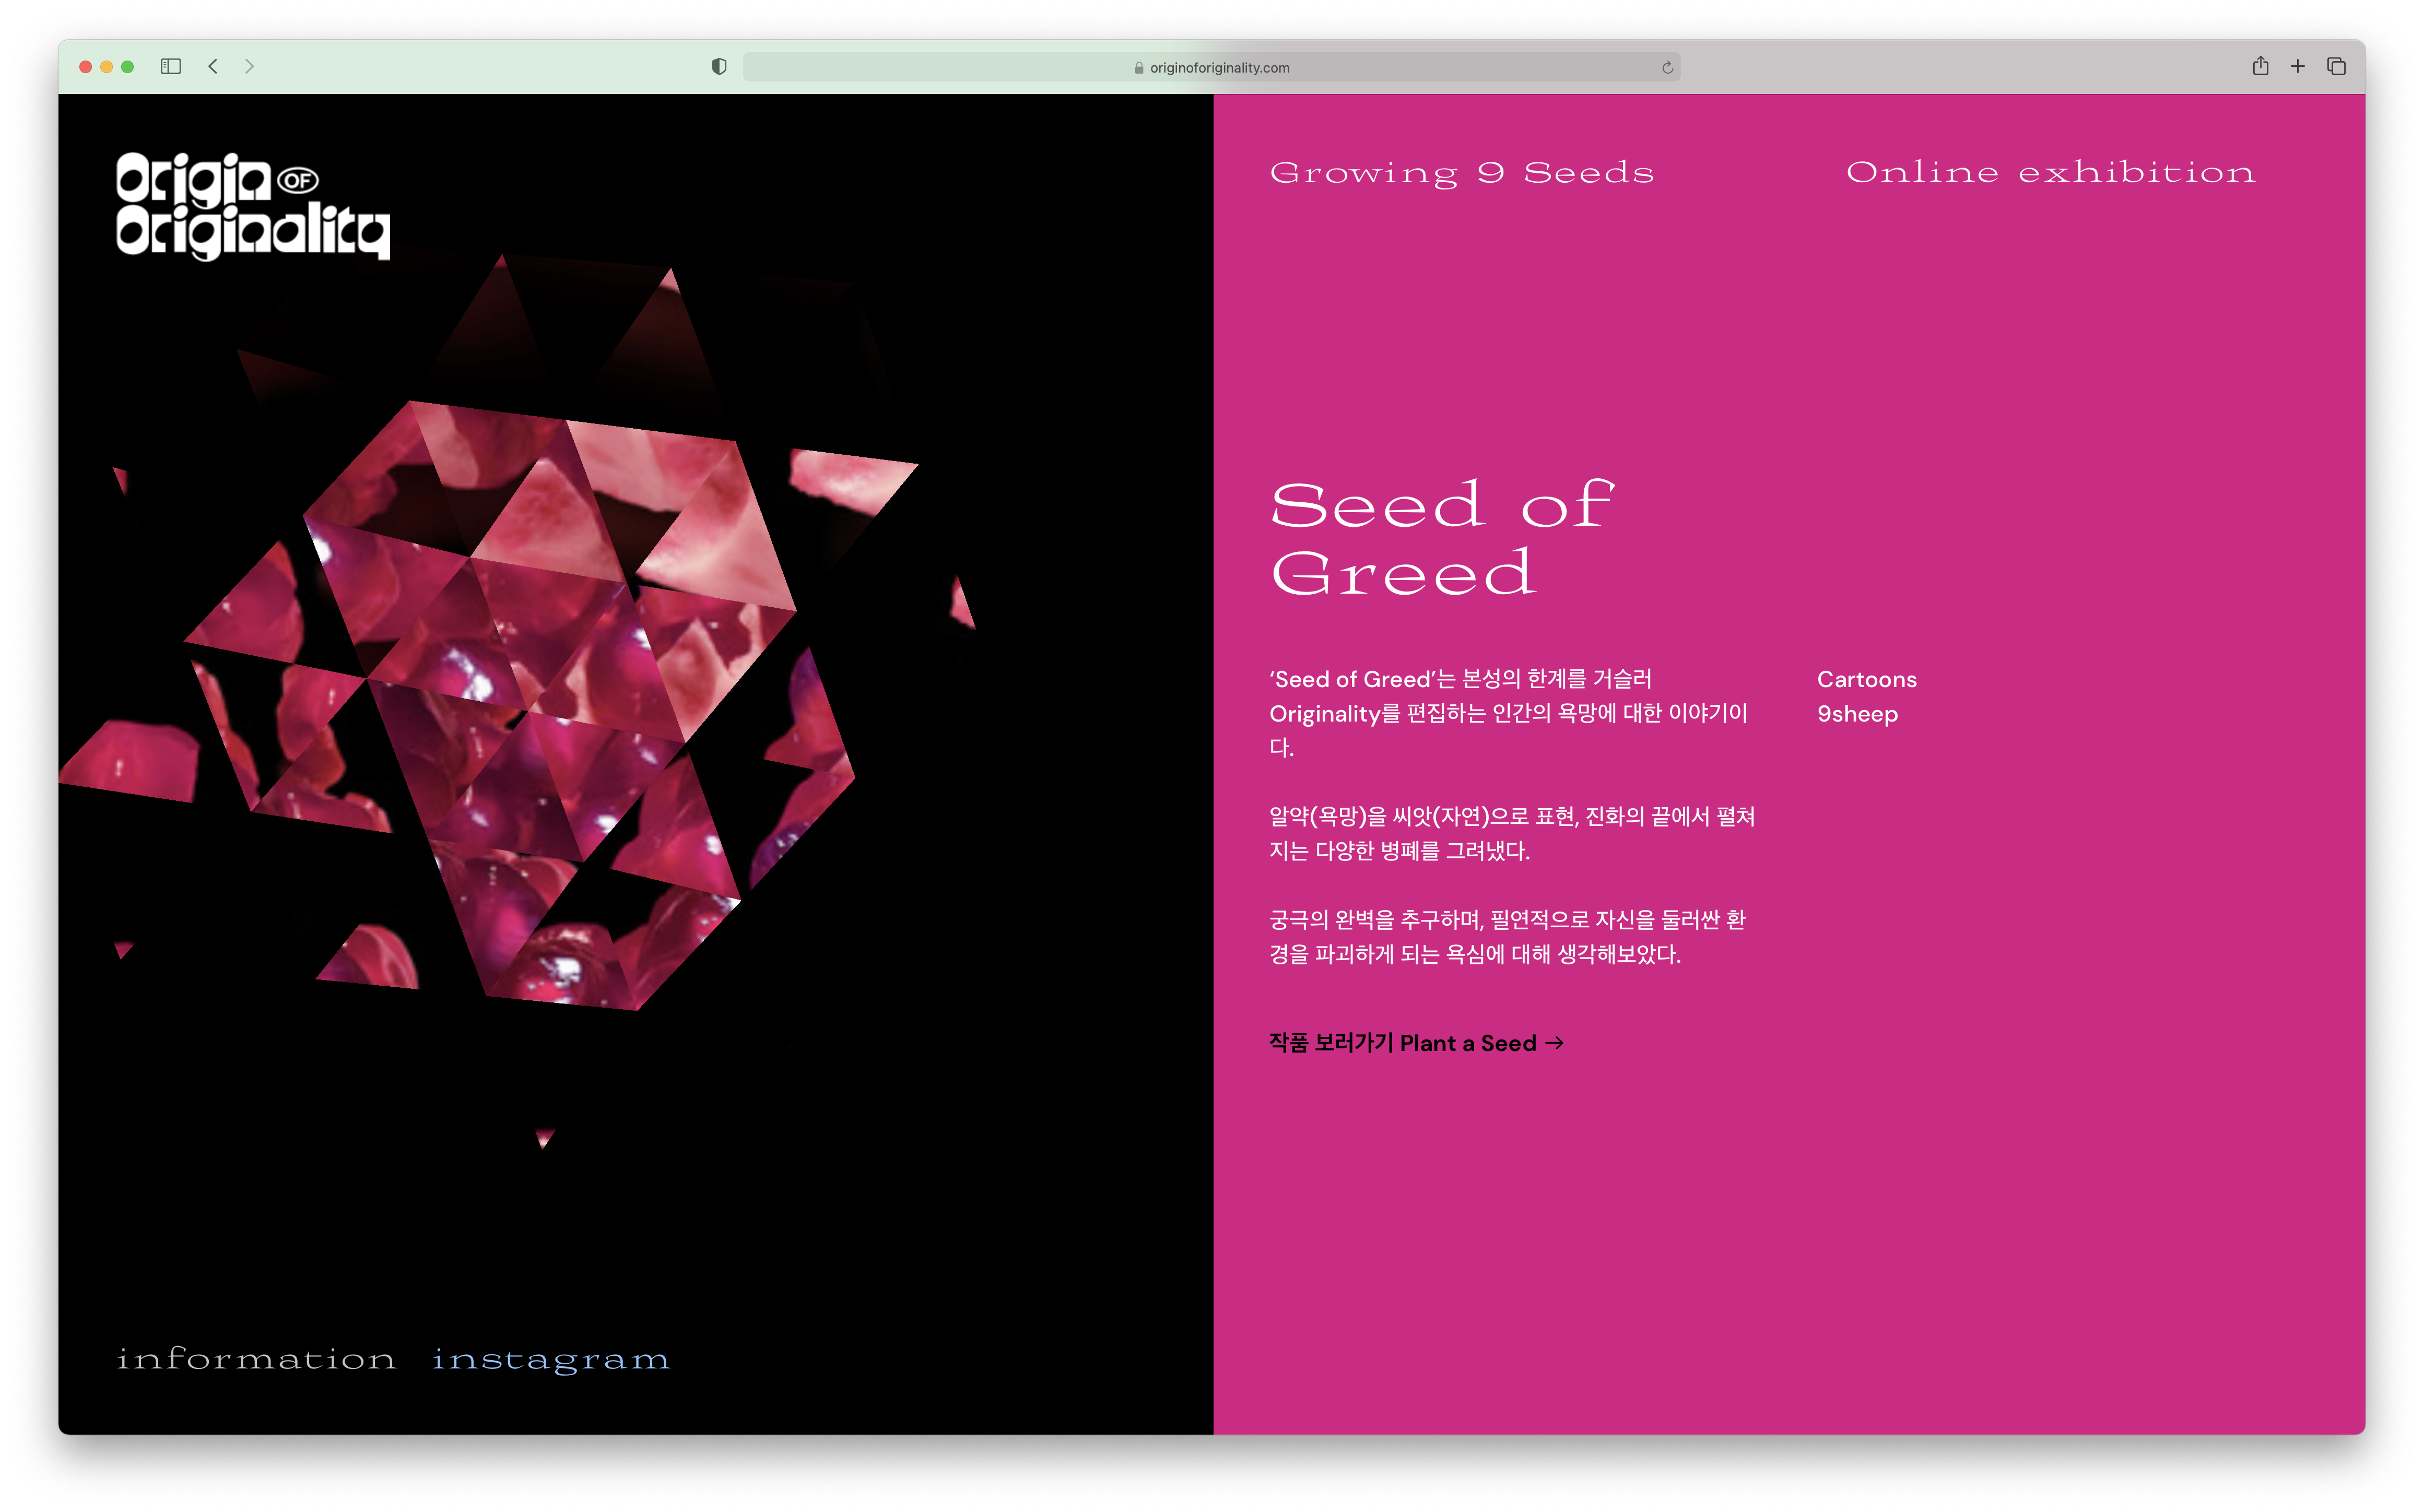
Task: Reload the page
Action: (x=1667, y=68)
